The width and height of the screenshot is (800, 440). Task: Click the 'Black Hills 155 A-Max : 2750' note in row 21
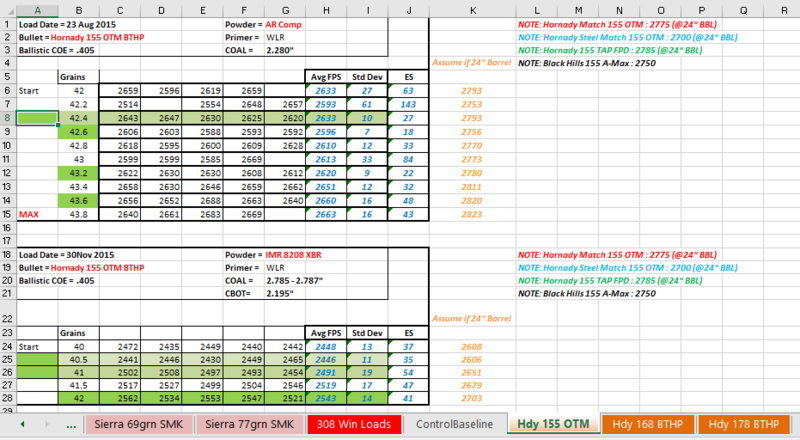click(587, 294)
